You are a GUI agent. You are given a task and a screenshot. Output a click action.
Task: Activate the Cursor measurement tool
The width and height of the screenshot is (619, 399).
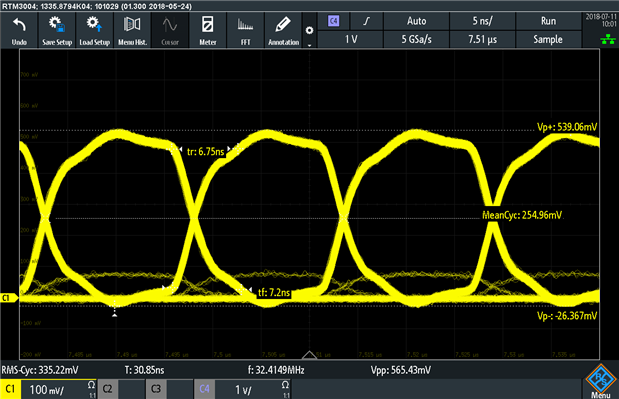(170, 30)
